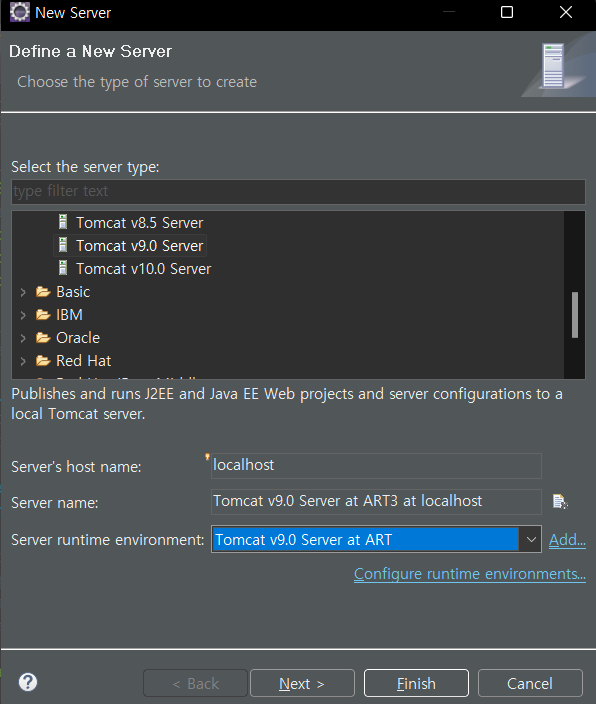
Task: Click the Tomcat v10.0 Server icon
Action: tap(63, 268)
